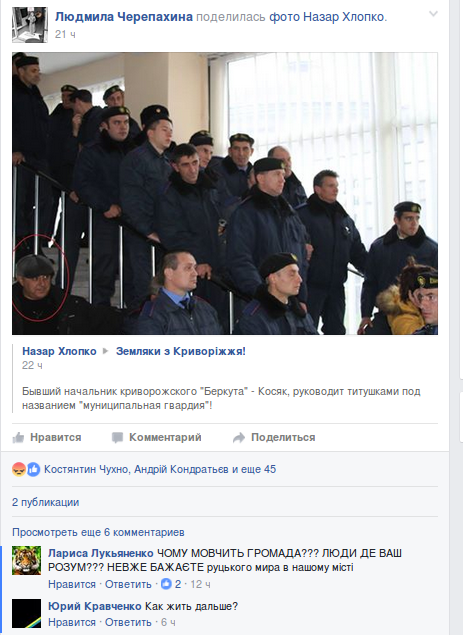Click the blue like reaction icon

pos(33,469)
